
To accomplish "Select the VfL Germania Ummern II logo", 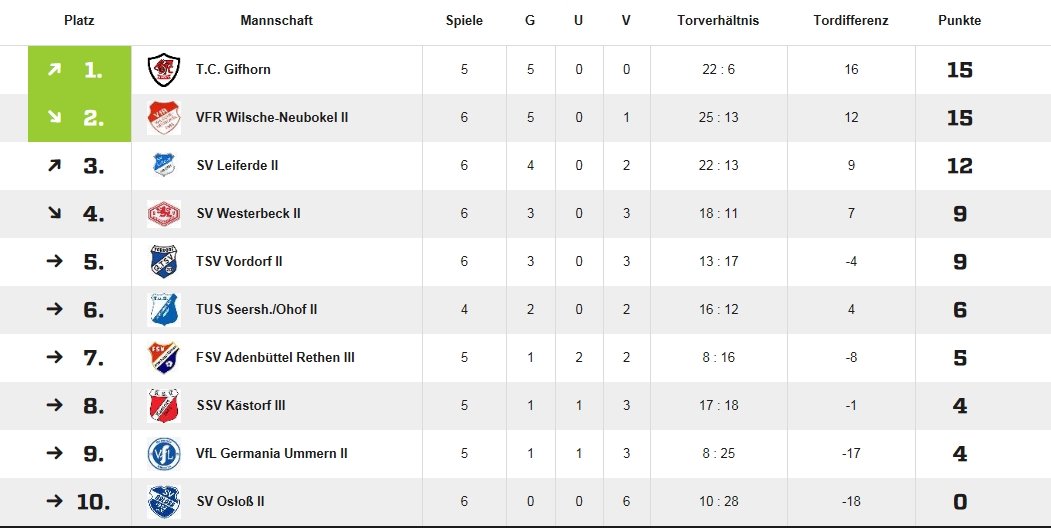I will pos(164,454).
